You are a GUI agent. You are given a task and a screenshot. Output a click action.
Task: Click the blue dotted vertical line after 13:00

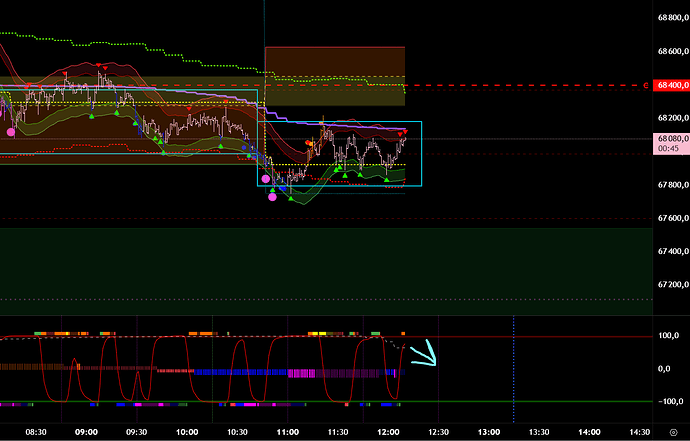pyautogui.click(x=513, y=370)
